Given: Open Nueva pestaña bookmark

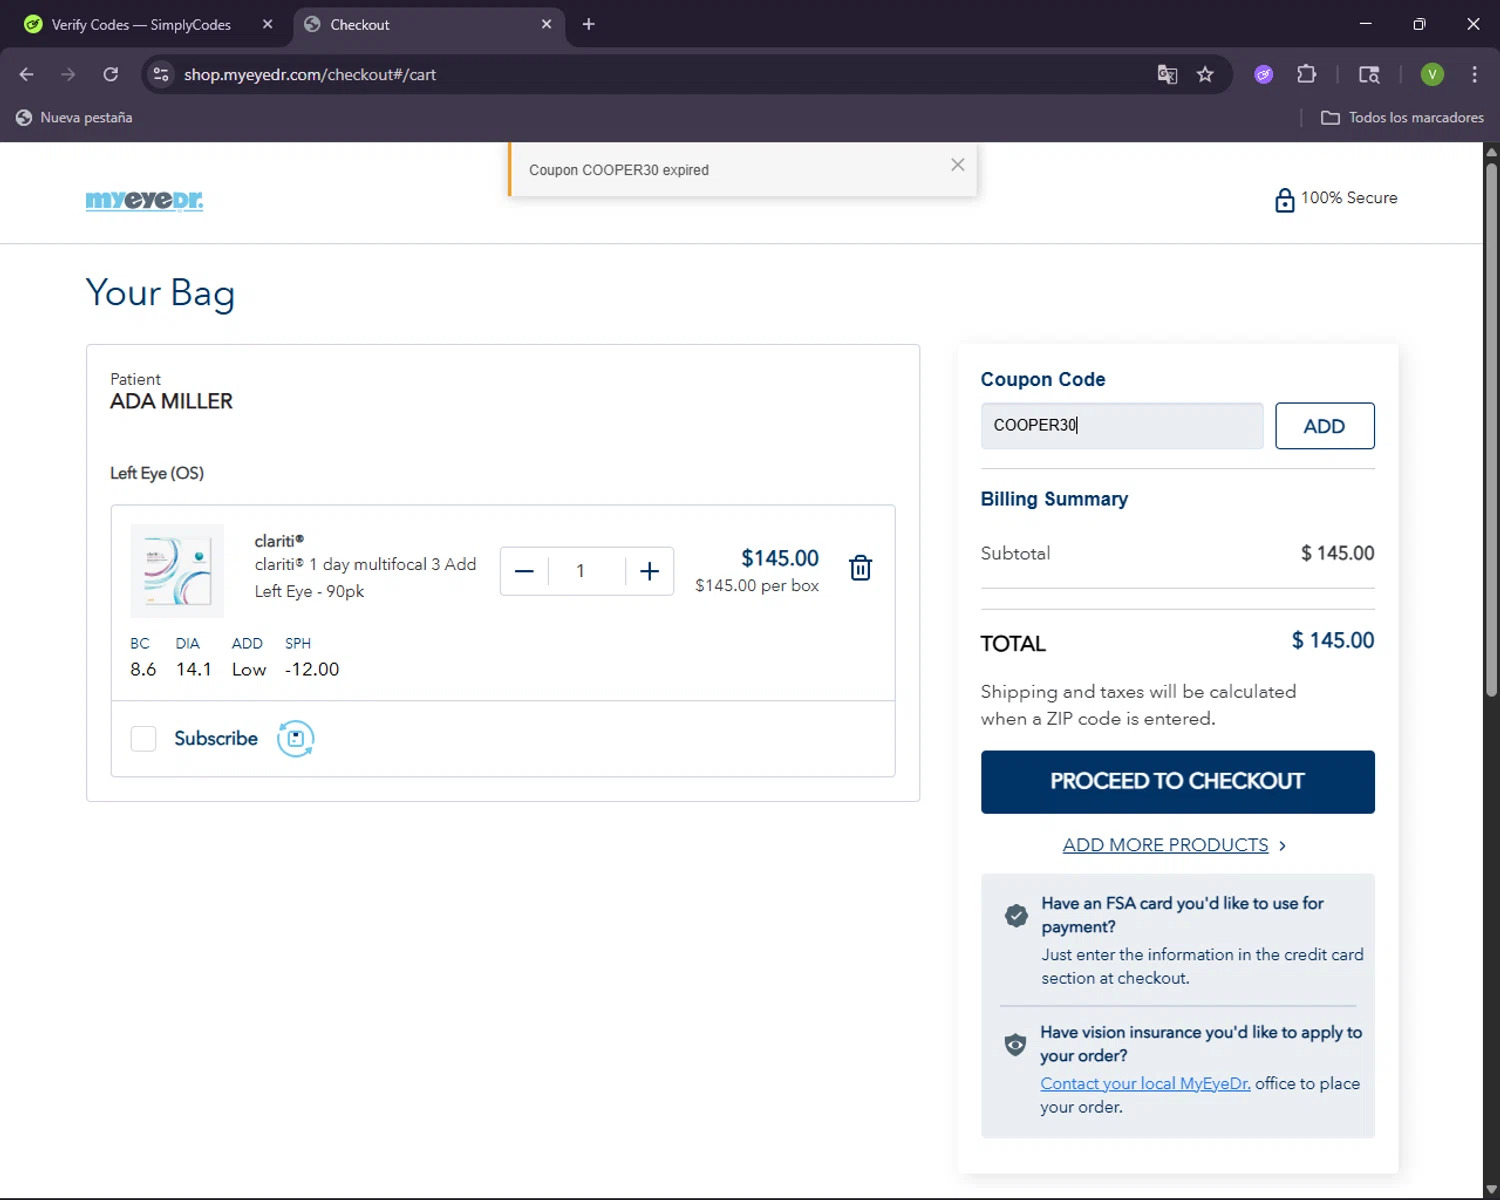Looking at the screenshot, I should pos(74,118).
